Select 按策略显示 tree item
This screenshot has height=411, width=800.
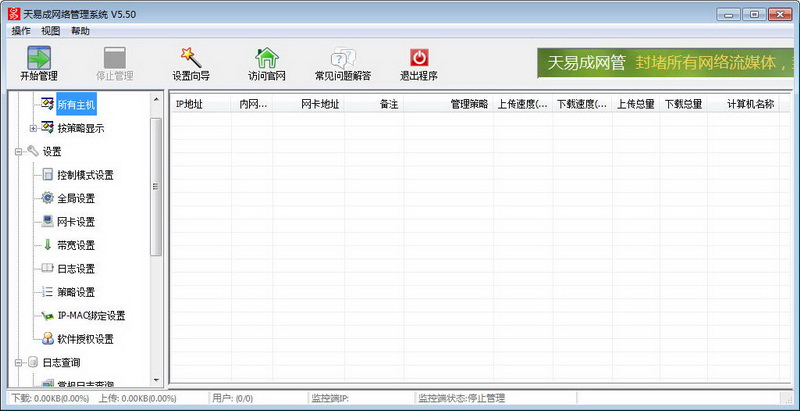[x=81, y=129]
